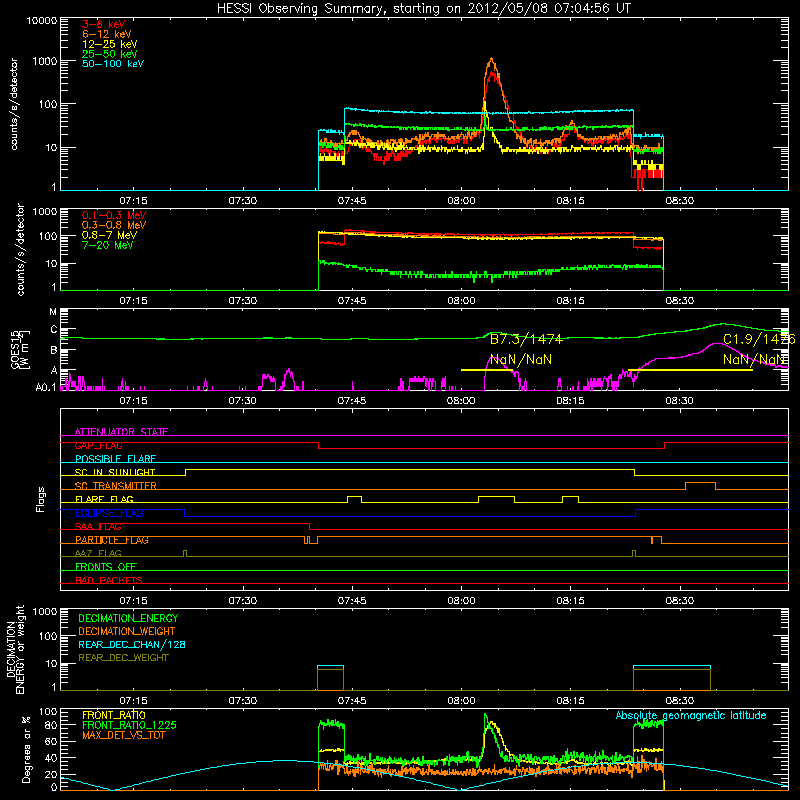The height and width of the screenshot is (800, 800).
Task: Click the Absolute geomagnetic latitude label
Action: coord(691,716)
